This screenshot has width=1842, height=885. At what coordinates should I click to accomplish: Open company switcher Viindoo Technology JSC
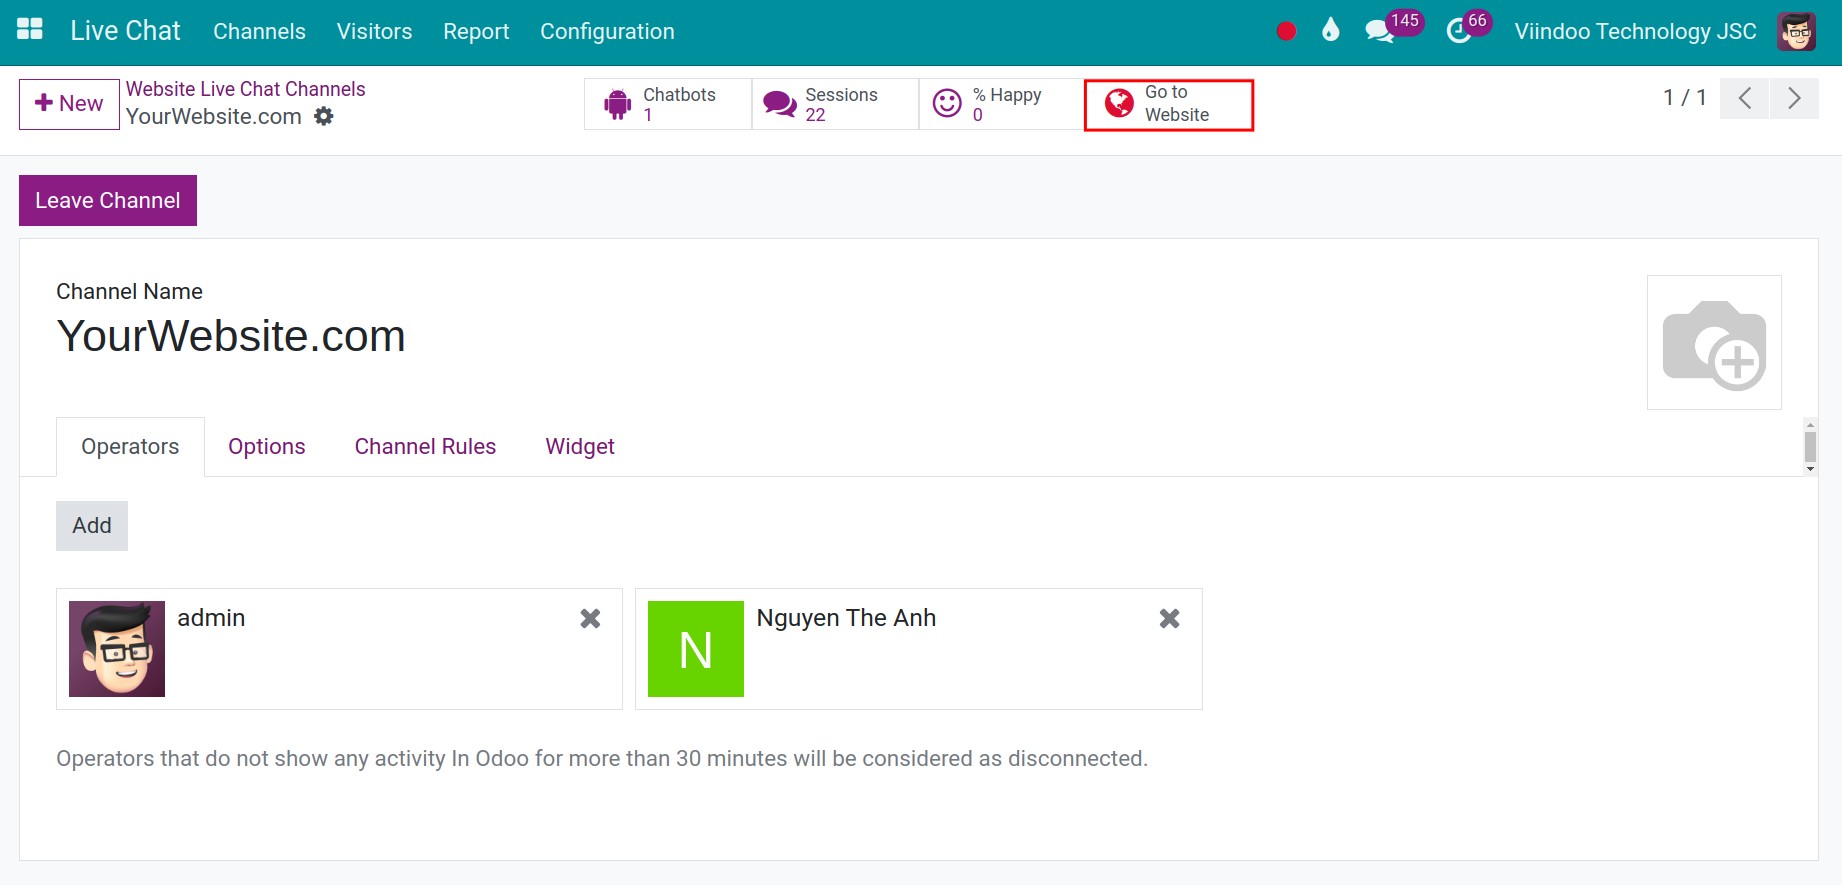tap(1635, 32)
